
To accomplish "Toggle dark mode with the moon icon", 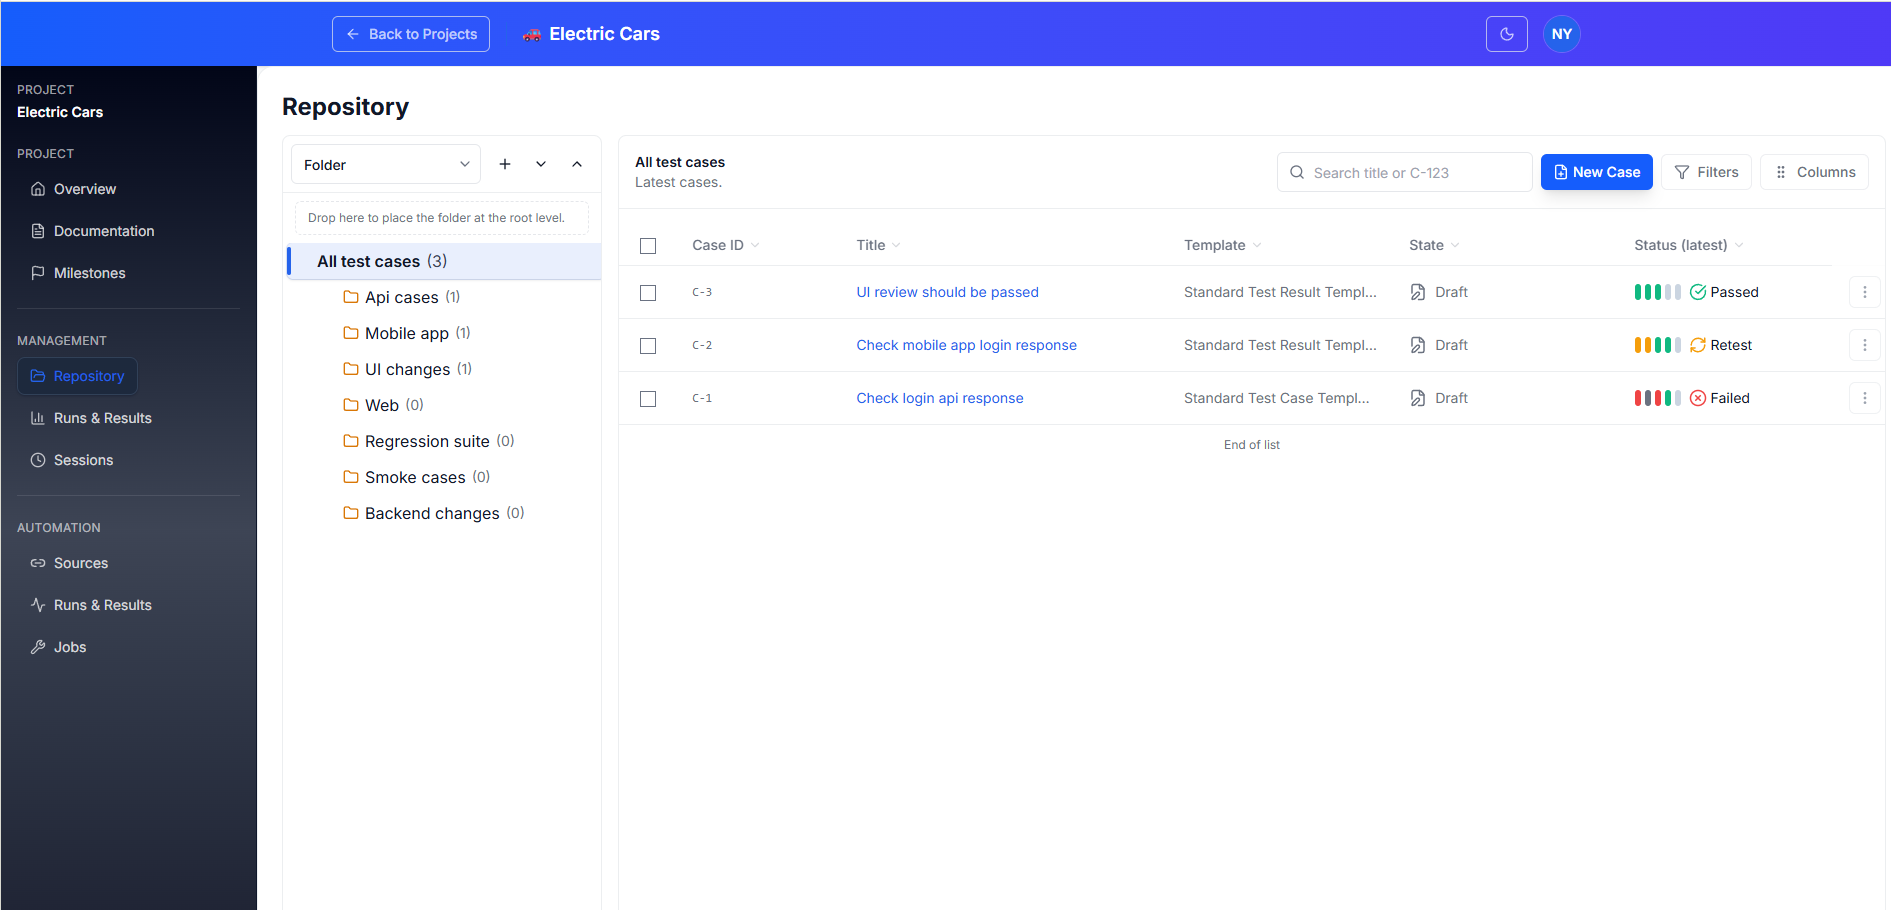I will point(1506,33).
